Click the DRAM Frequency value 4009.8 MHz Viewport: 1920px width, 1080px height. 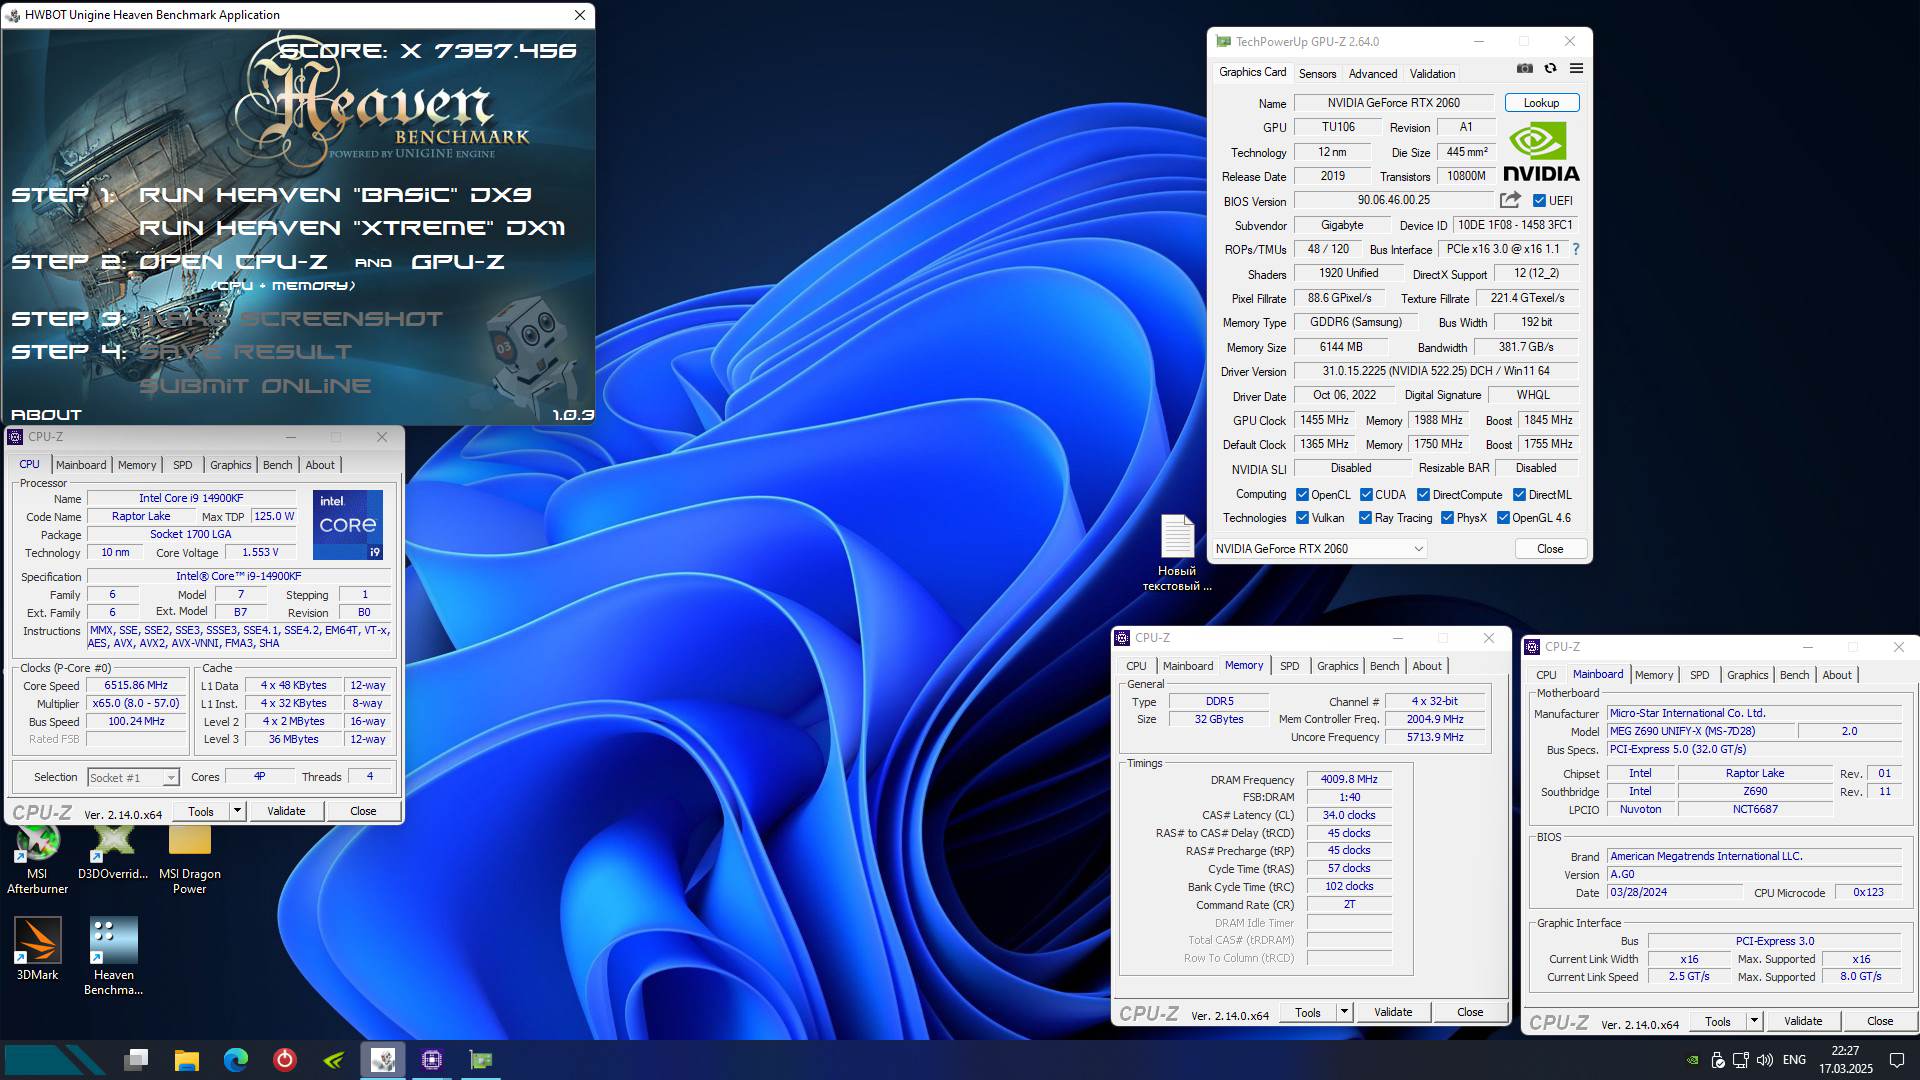point(1349,780)
